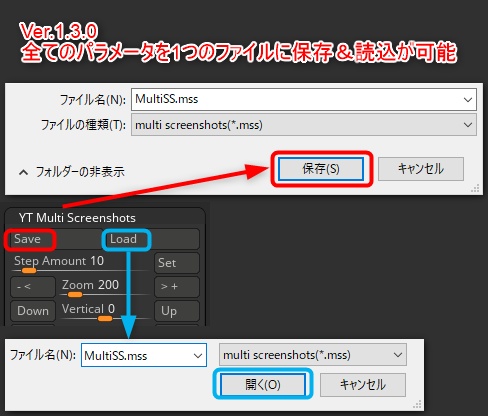This screenshot has height=416, width=488.
Task: Collapse folders with フォルダーの非表示 chevron
Action: pos(23,172)
